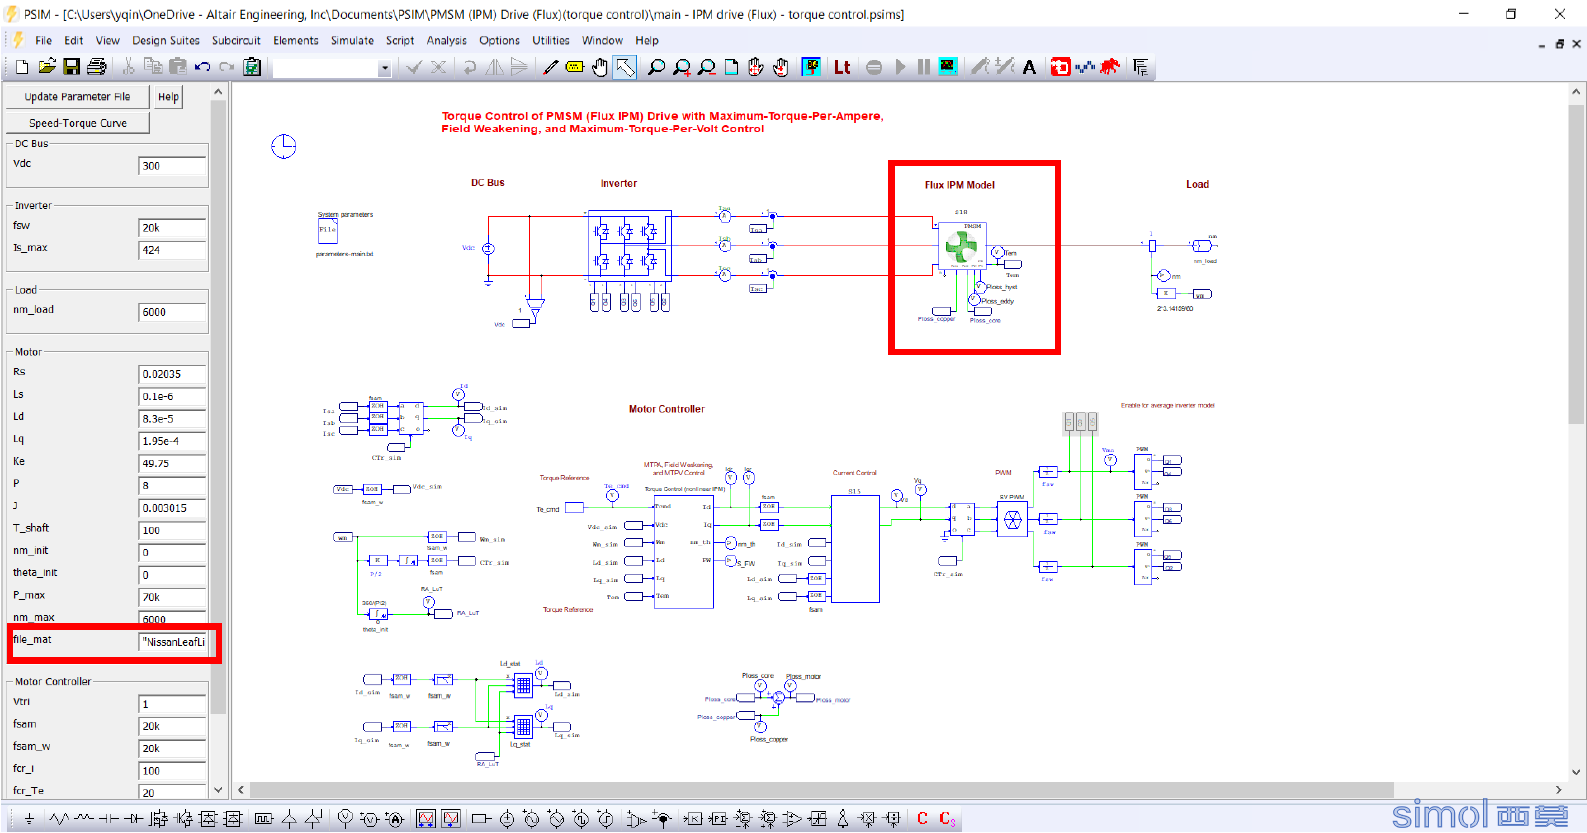Click the Motor Controller label
Viewport: 1587px width, 833px height.
tap(666, 409)
